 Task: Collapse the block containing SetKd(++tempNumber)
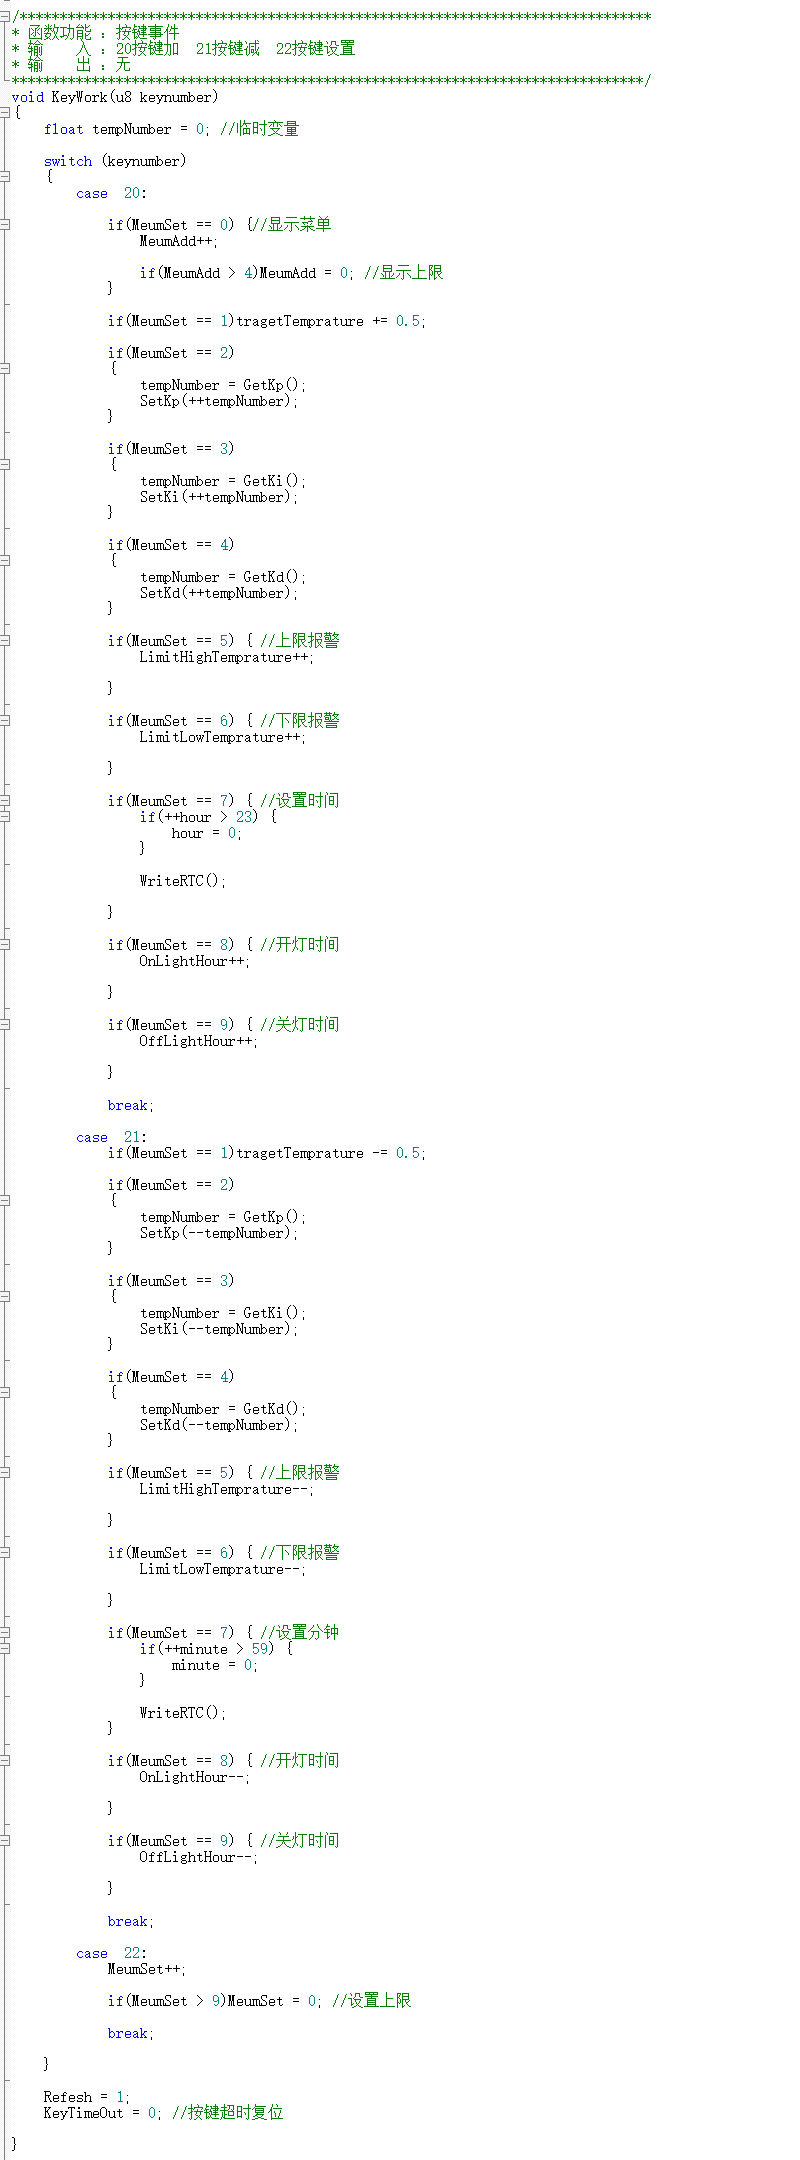(5, 561)
